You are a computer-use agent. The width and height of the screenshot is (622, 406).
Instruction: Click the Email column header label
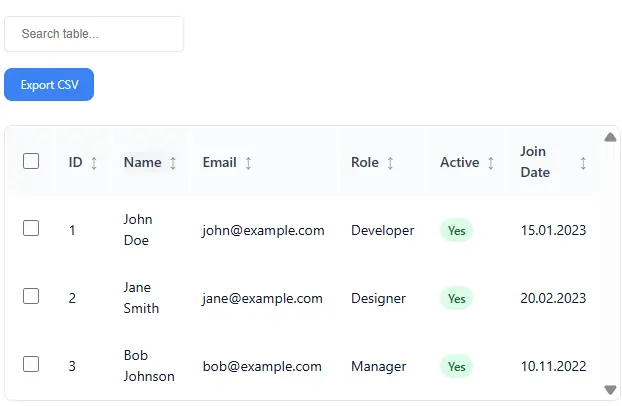219,162
